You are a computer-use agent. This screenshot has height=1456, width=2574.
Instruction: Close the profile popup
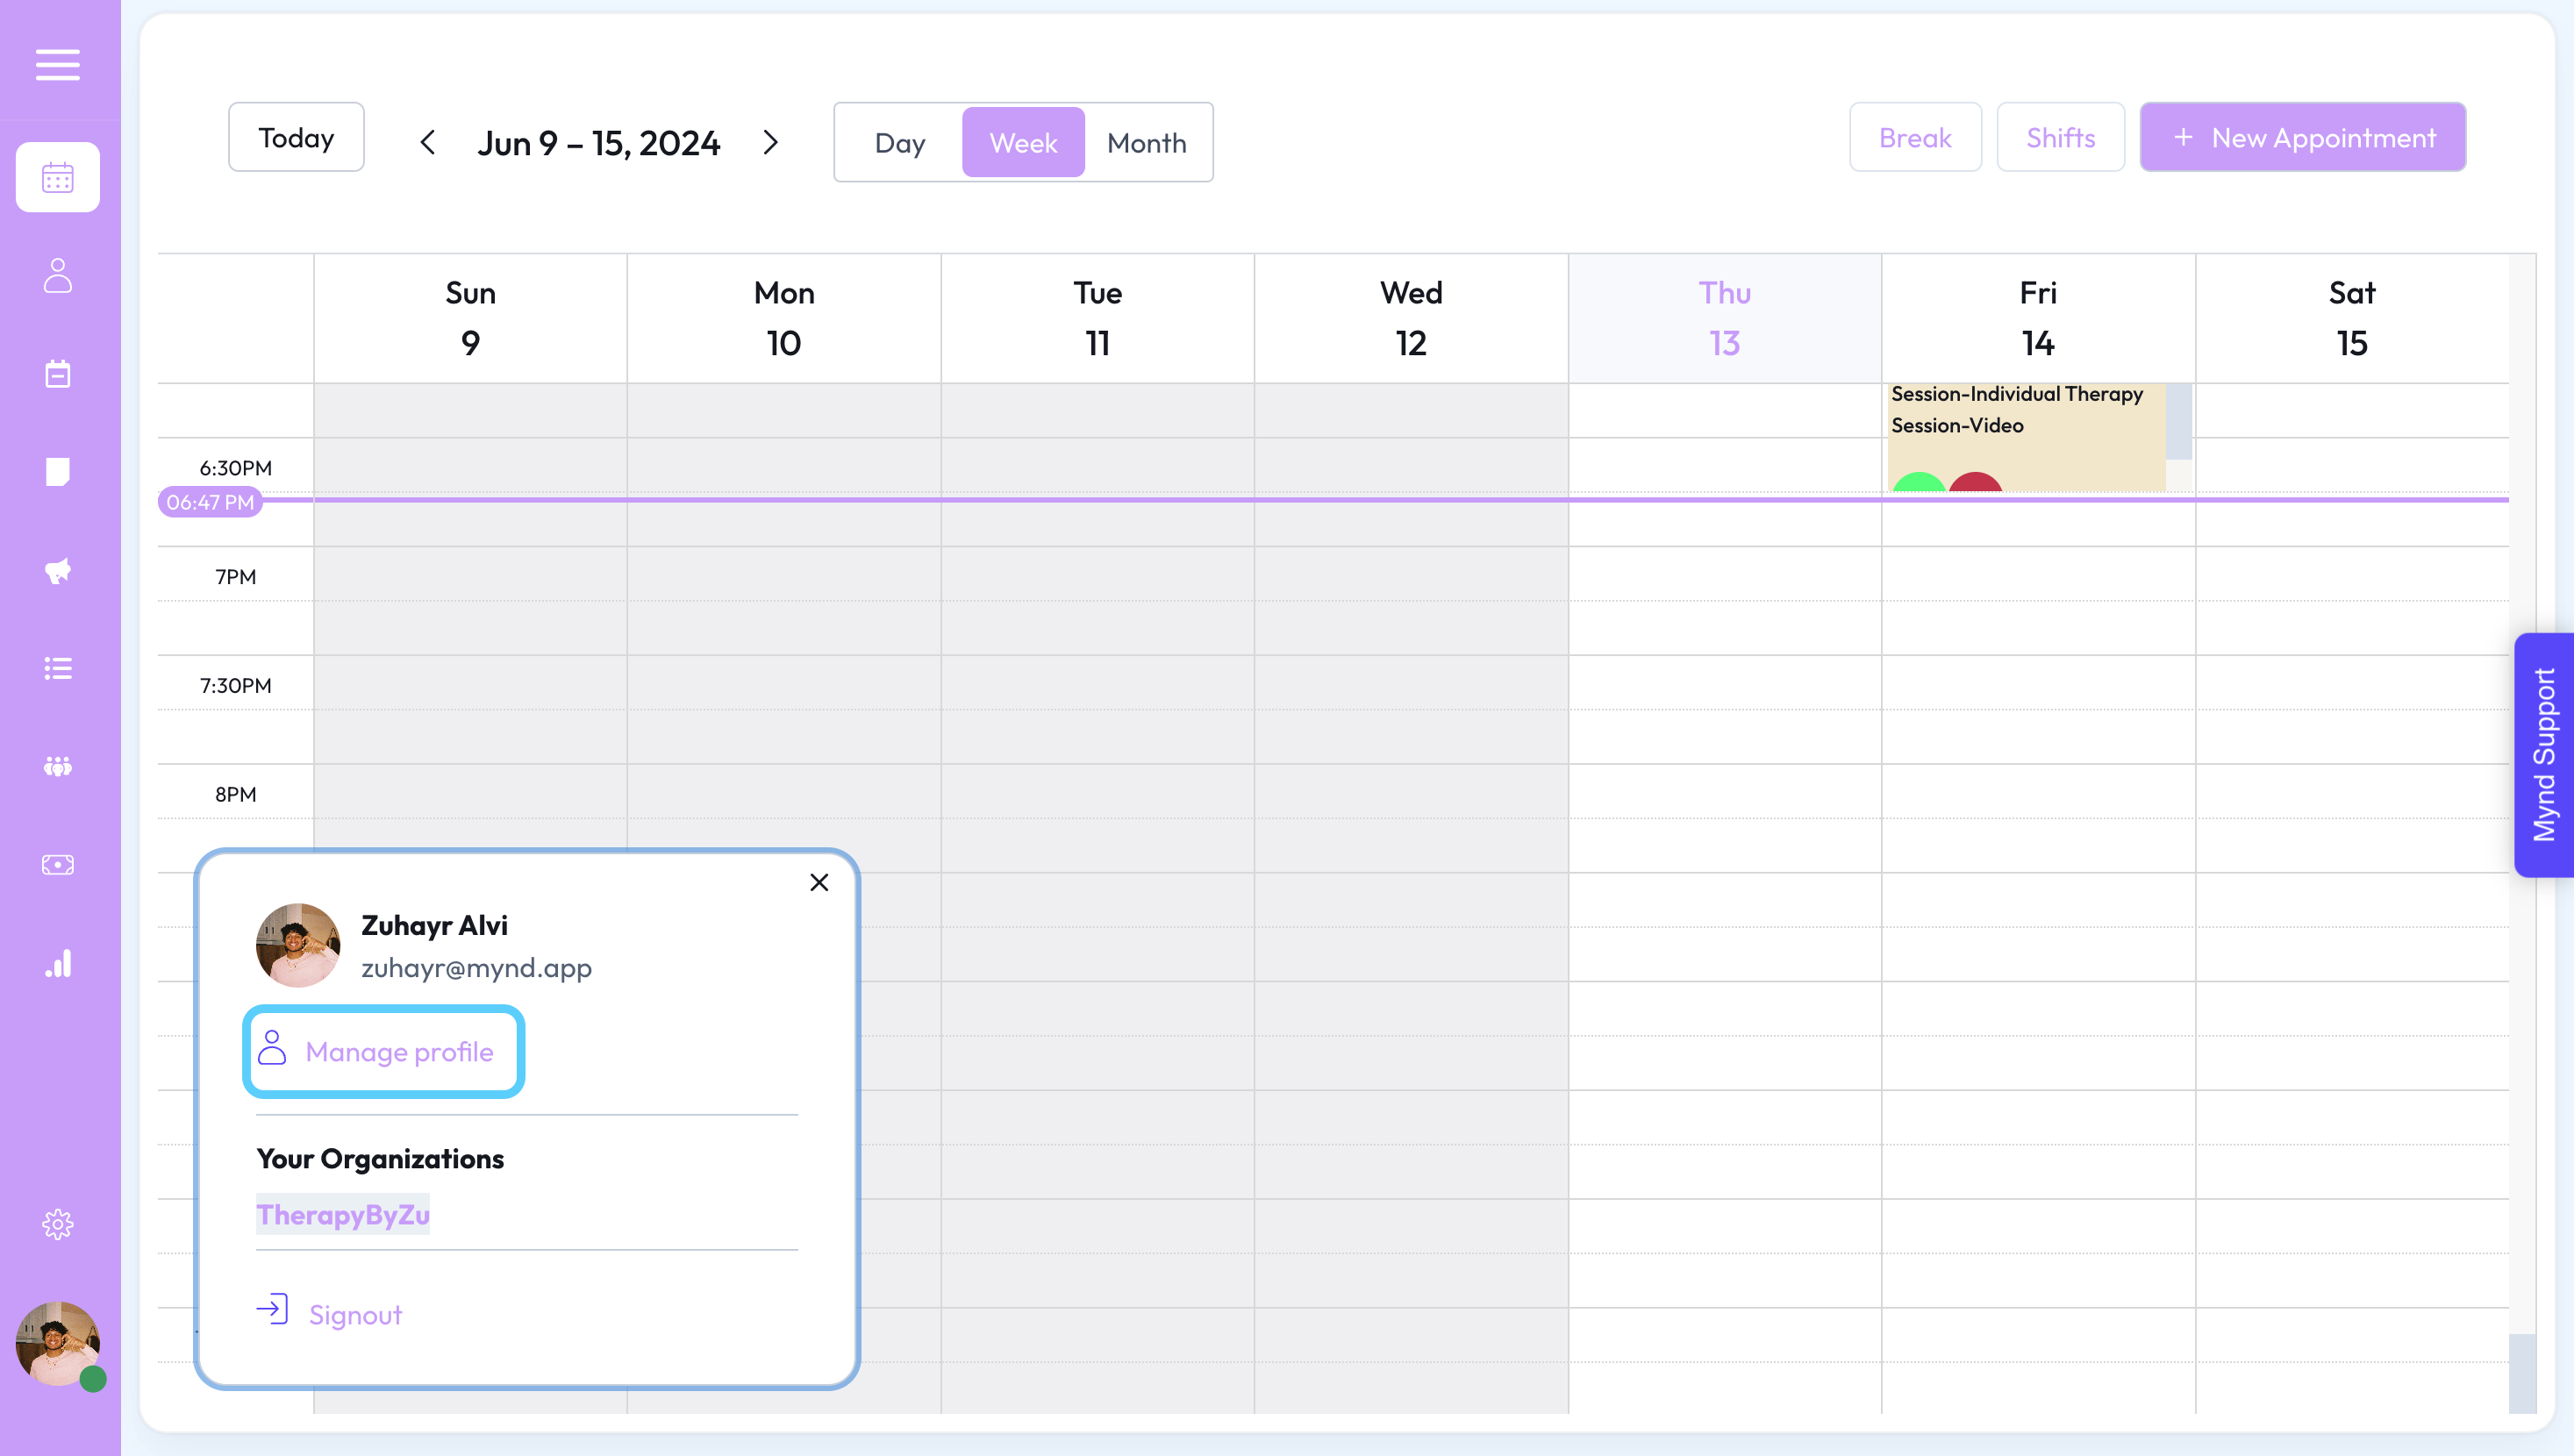pyautogui.click(x=819, y=882)
